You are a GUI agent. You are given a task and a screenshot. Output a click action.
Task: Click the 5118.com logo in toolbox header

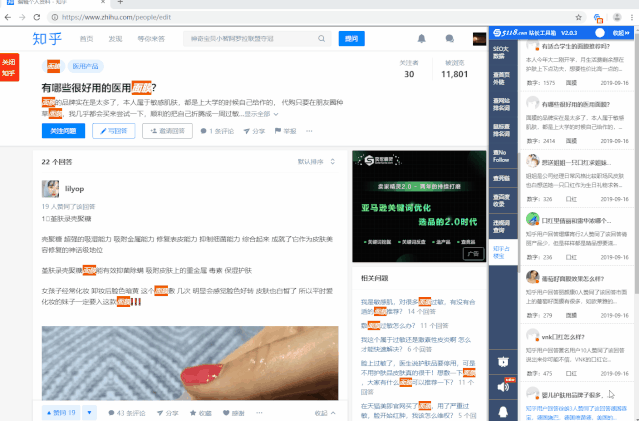(x=509, y=33)
